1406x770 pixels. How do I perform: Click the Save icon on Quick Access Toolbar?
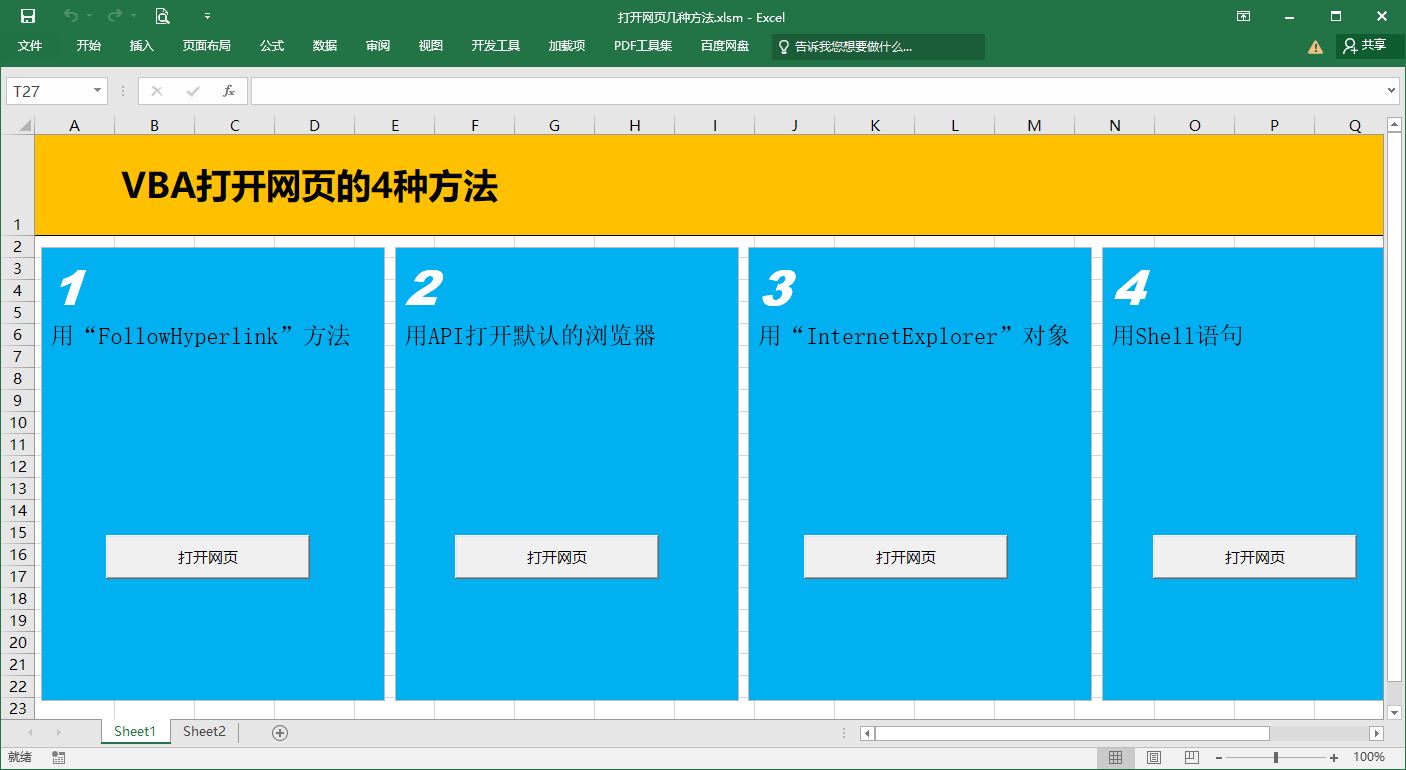tap(27, 17)
